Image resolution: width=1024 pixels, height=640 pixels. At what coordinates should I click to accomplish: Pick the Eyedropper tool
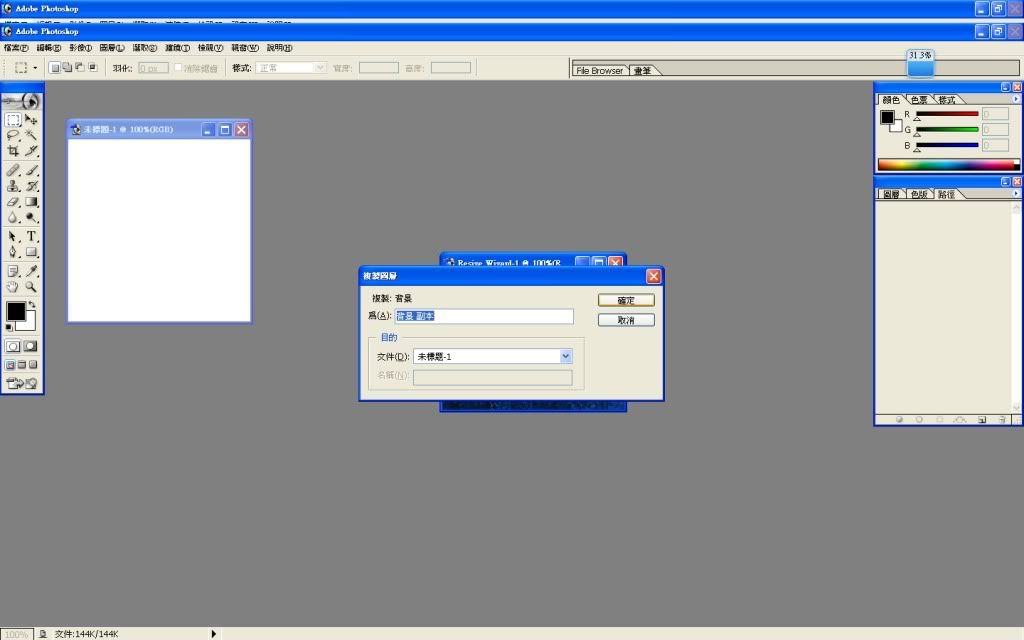[x=32, y=271]
